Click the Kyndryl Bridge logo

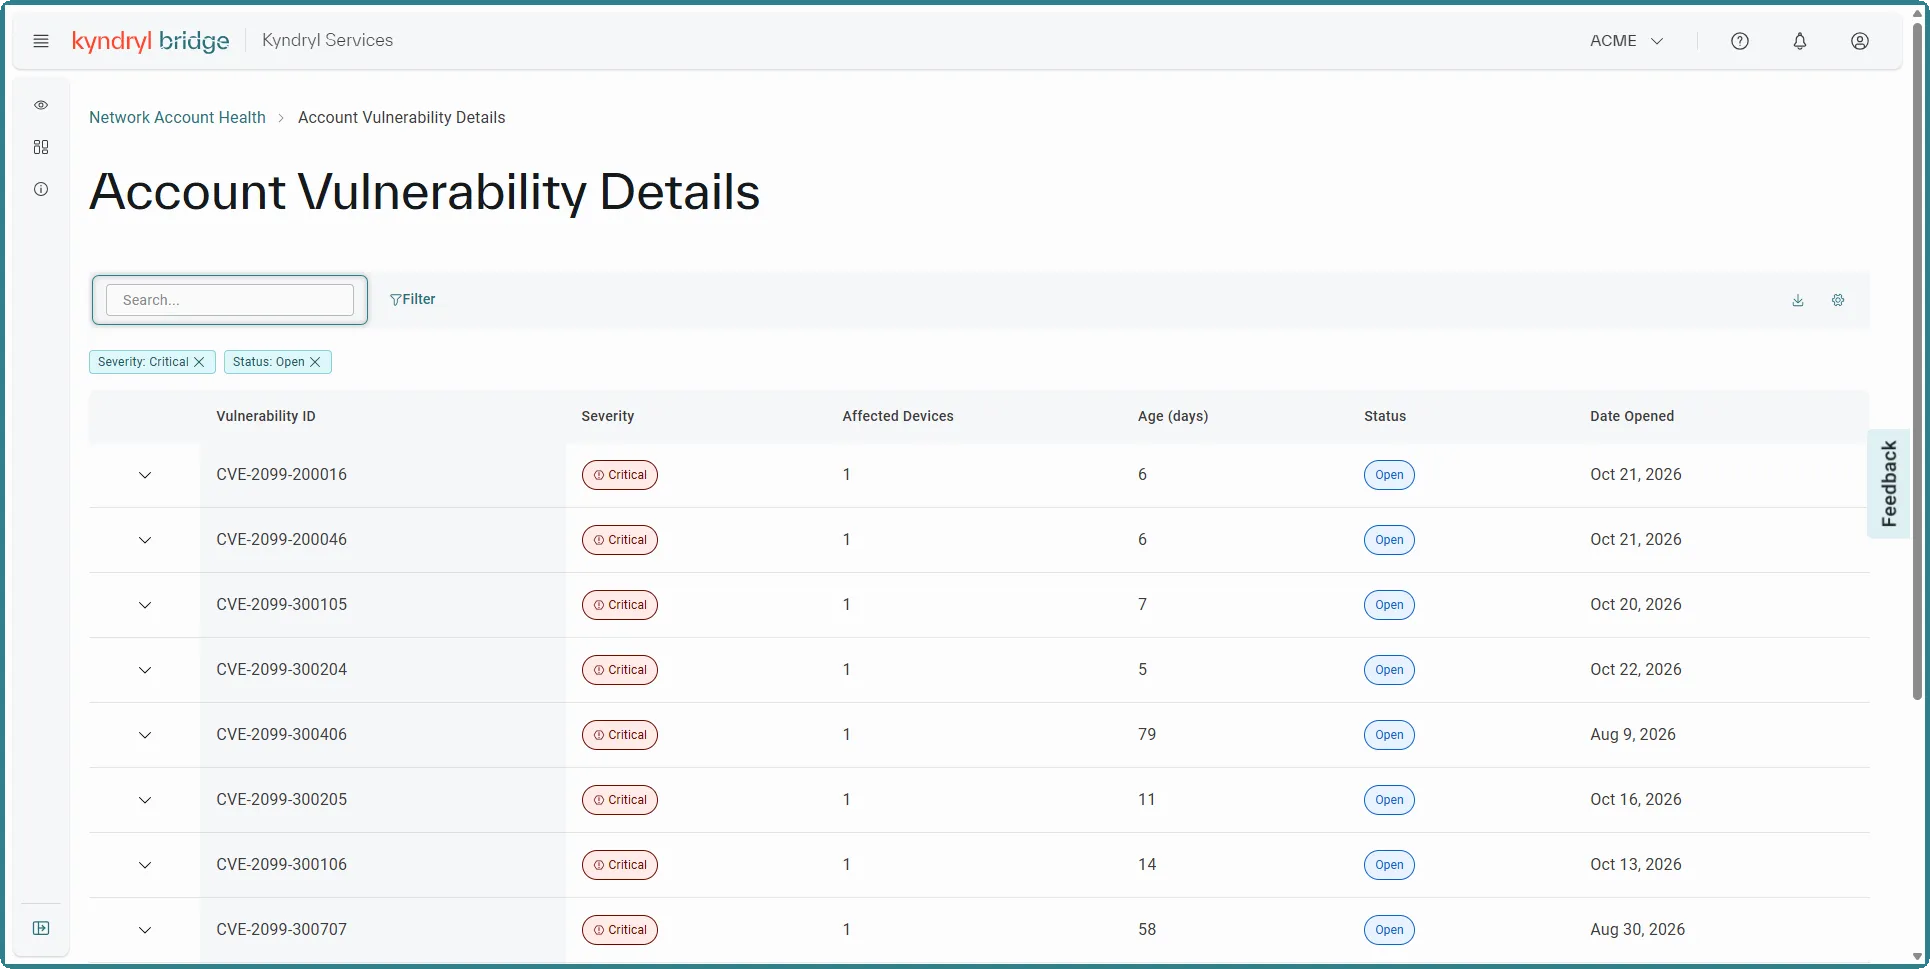(151, 41)
